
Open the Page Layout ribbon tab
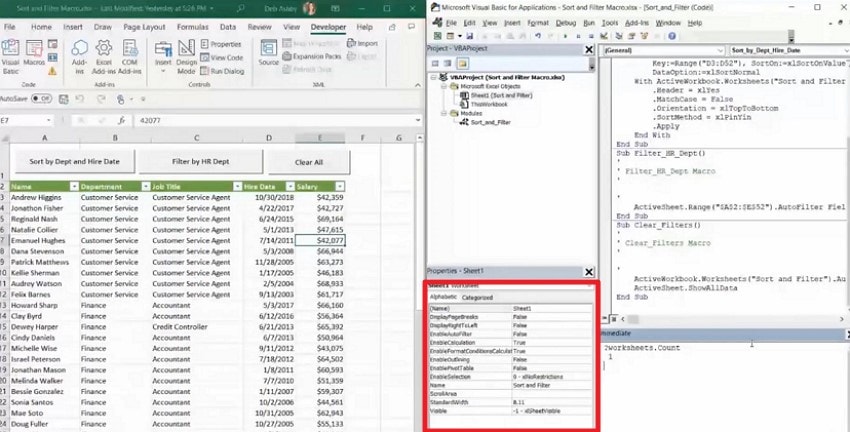(x=144, y=27)
